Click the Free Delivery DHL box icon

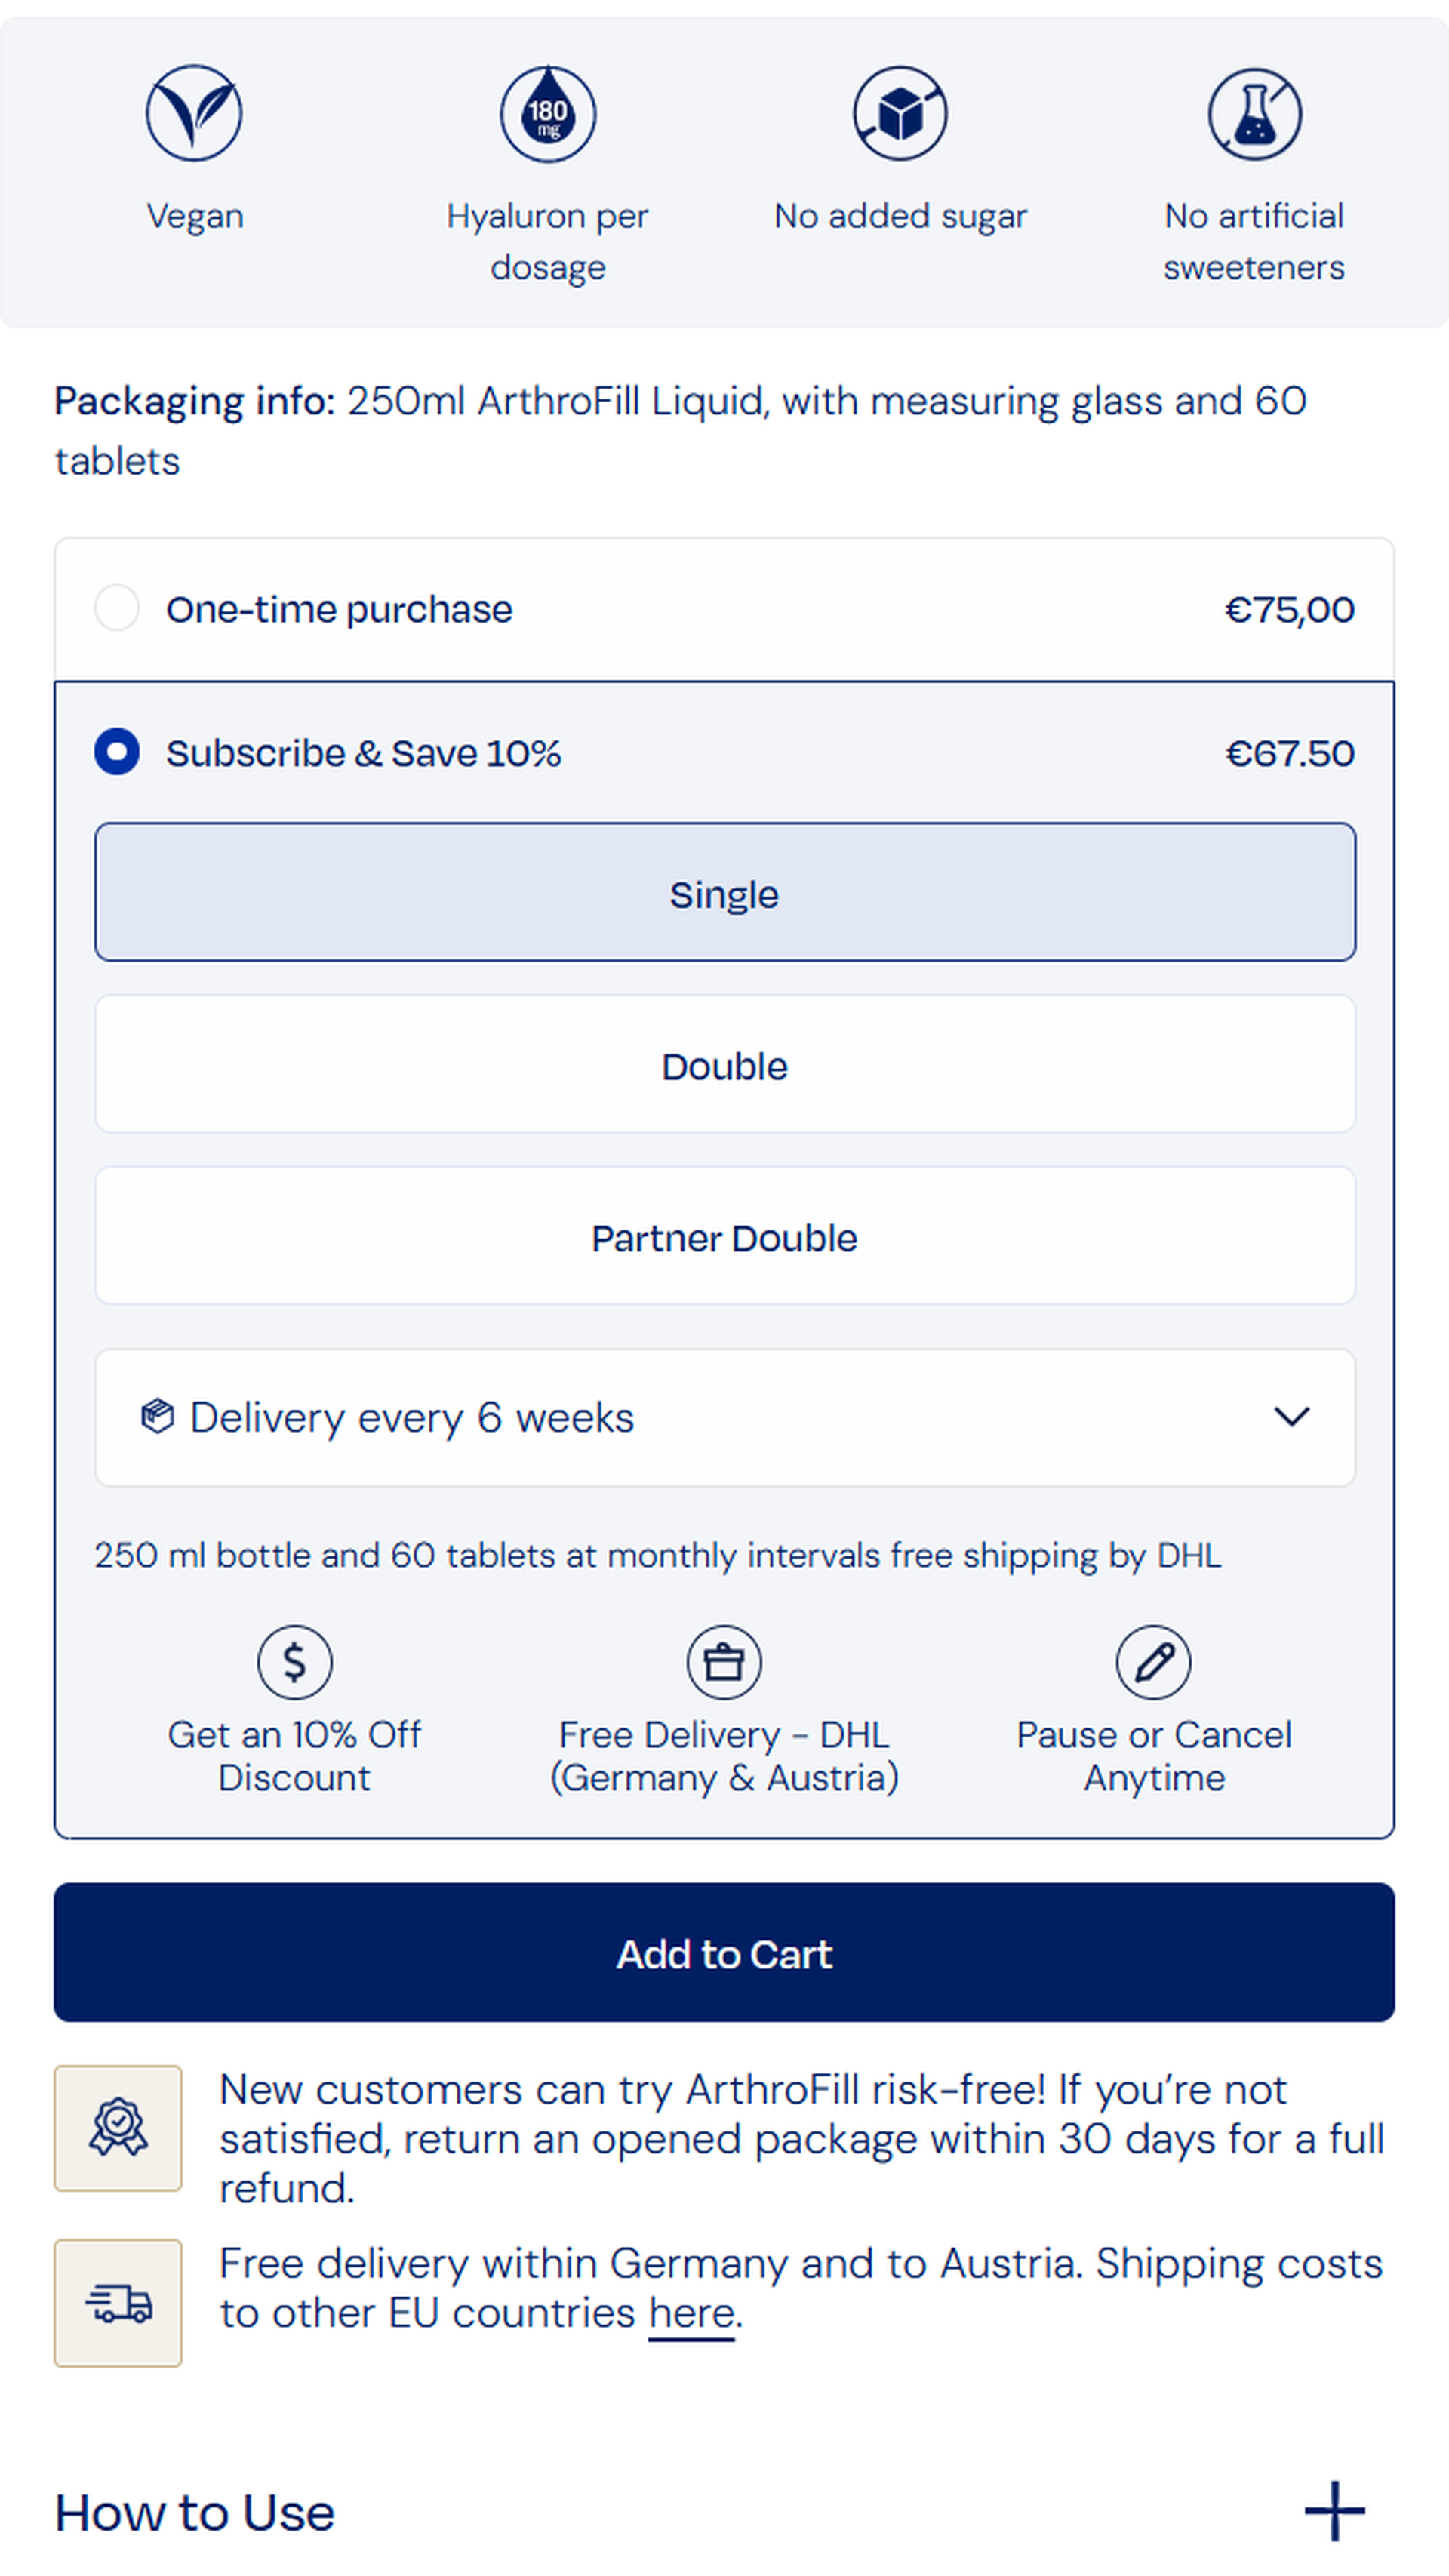click(x=724, y=1662)
